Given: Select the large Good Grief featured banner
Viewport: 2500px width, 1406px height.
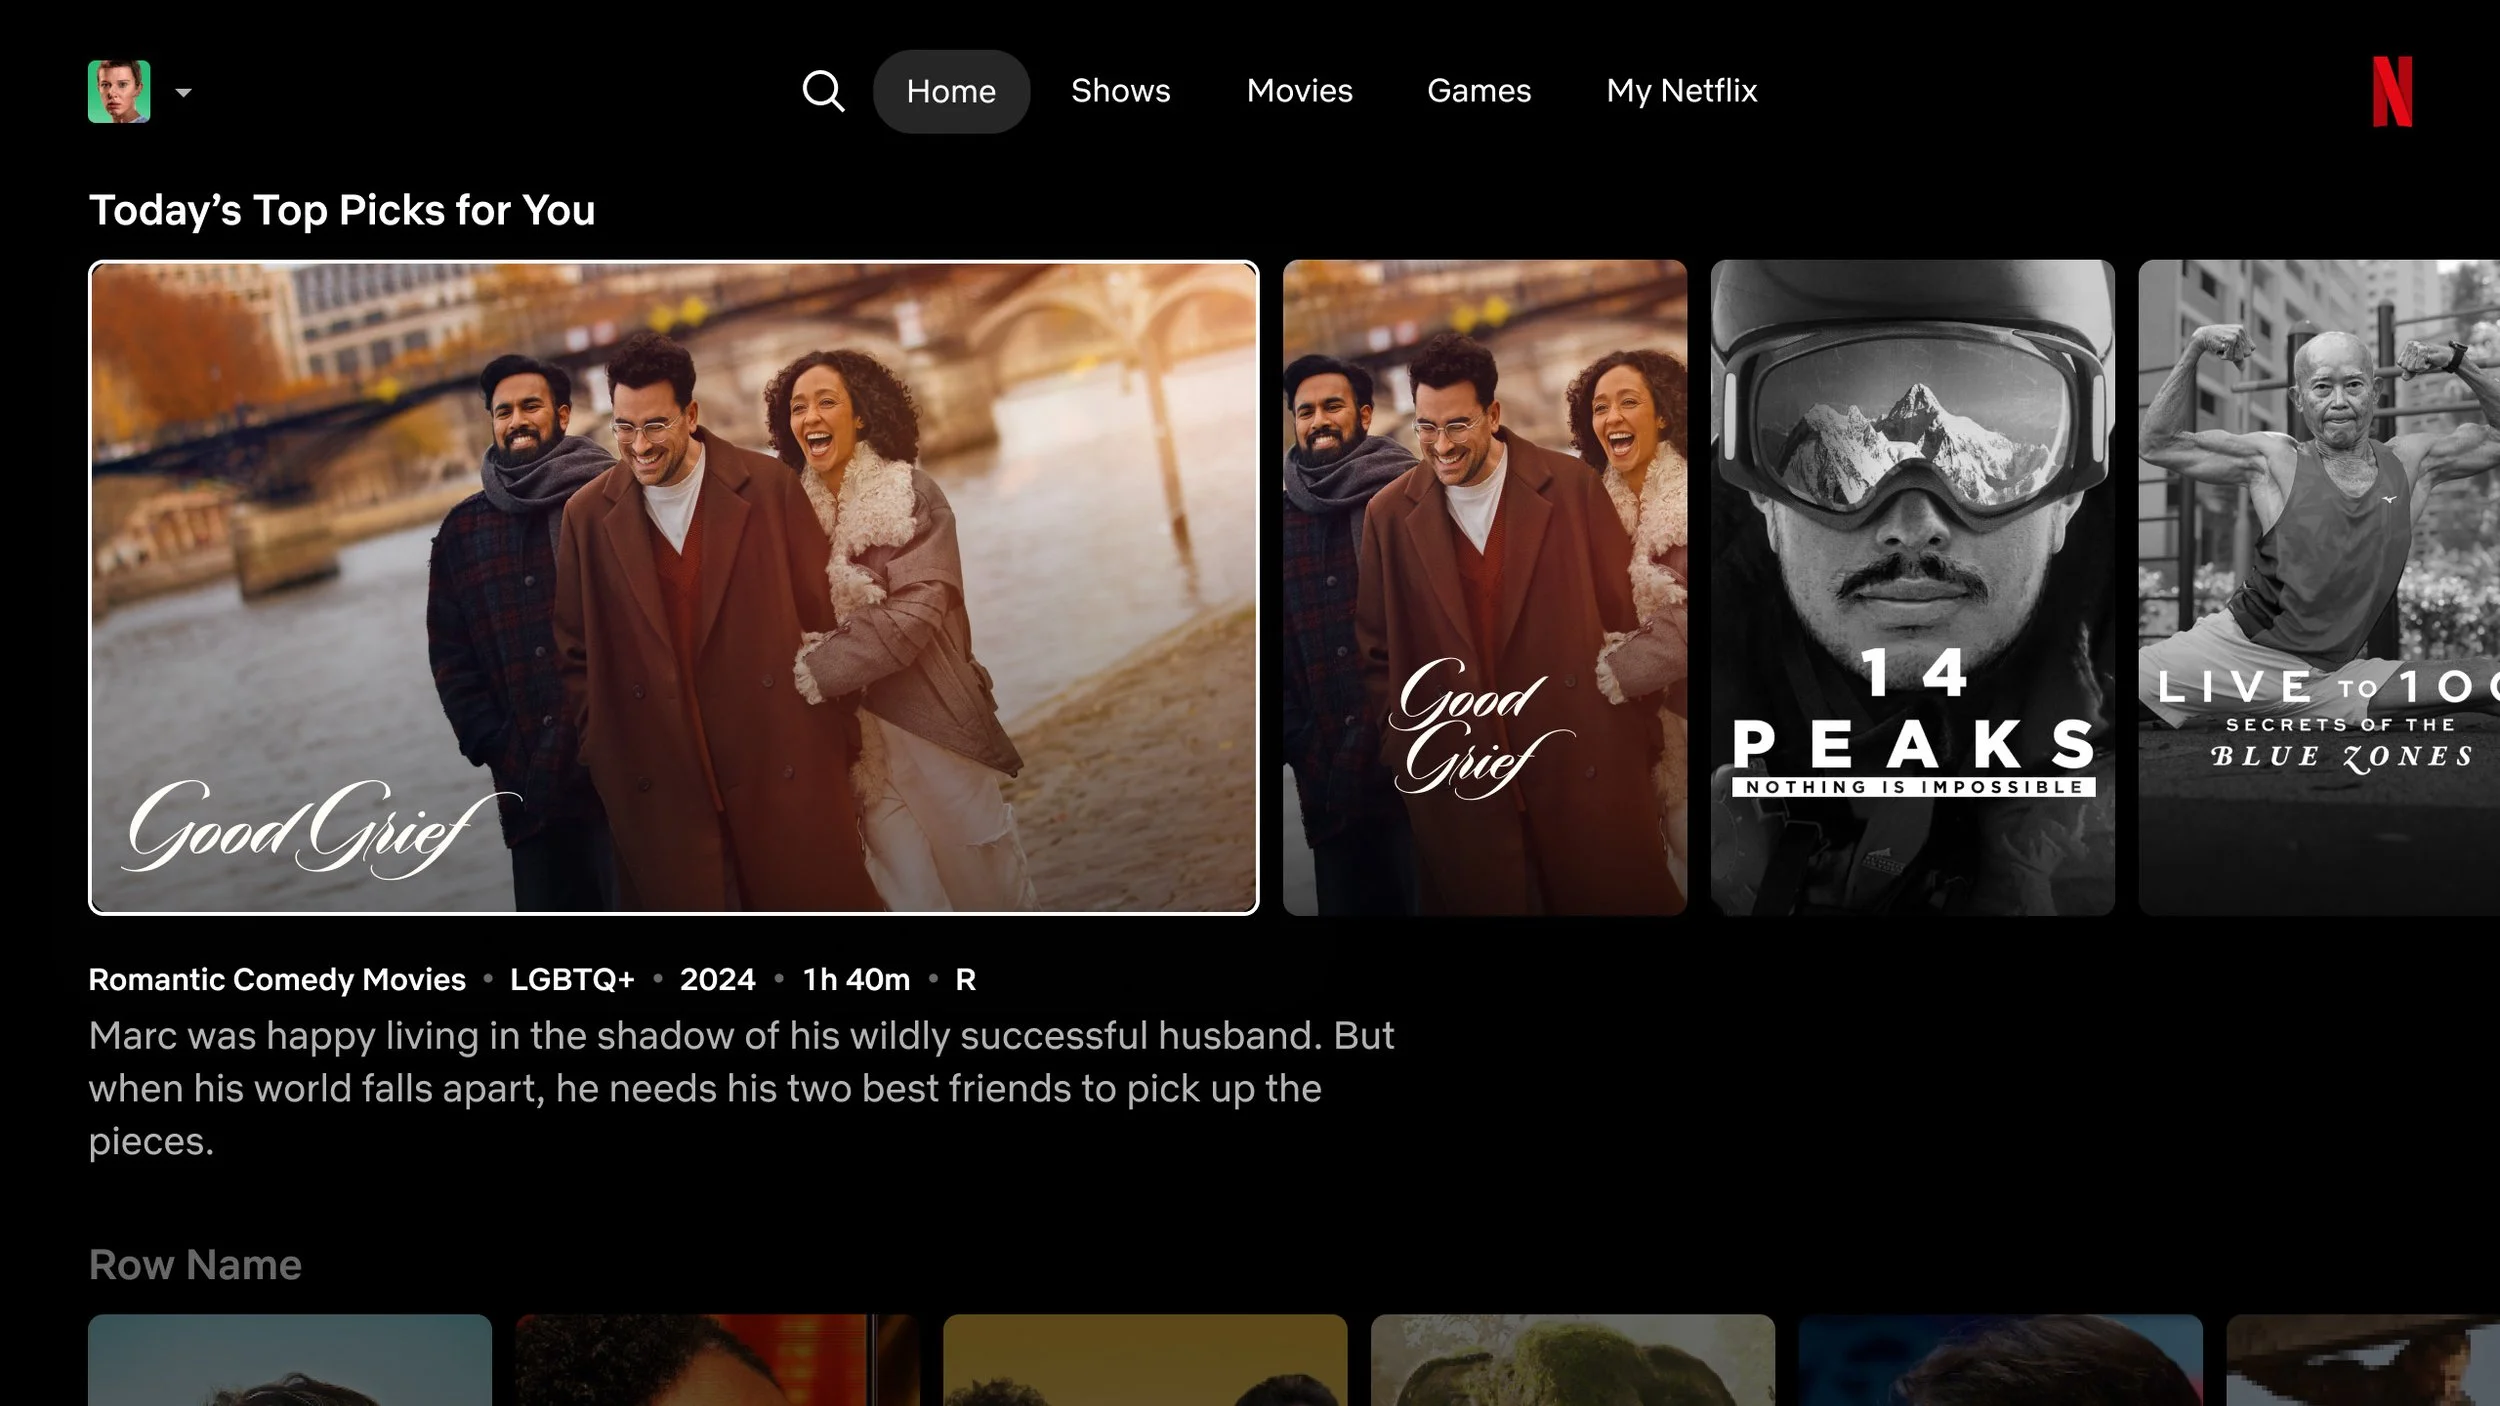Looking at the screenshot, I should point(673,587).
